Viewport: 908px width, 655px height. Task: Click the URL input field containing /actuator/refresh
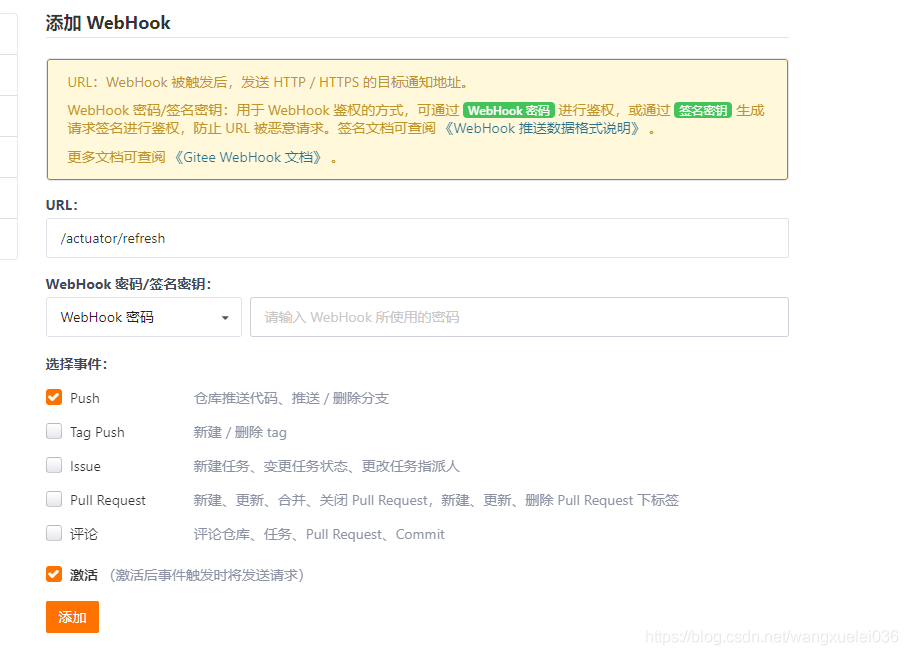click(x=417, y=239)
